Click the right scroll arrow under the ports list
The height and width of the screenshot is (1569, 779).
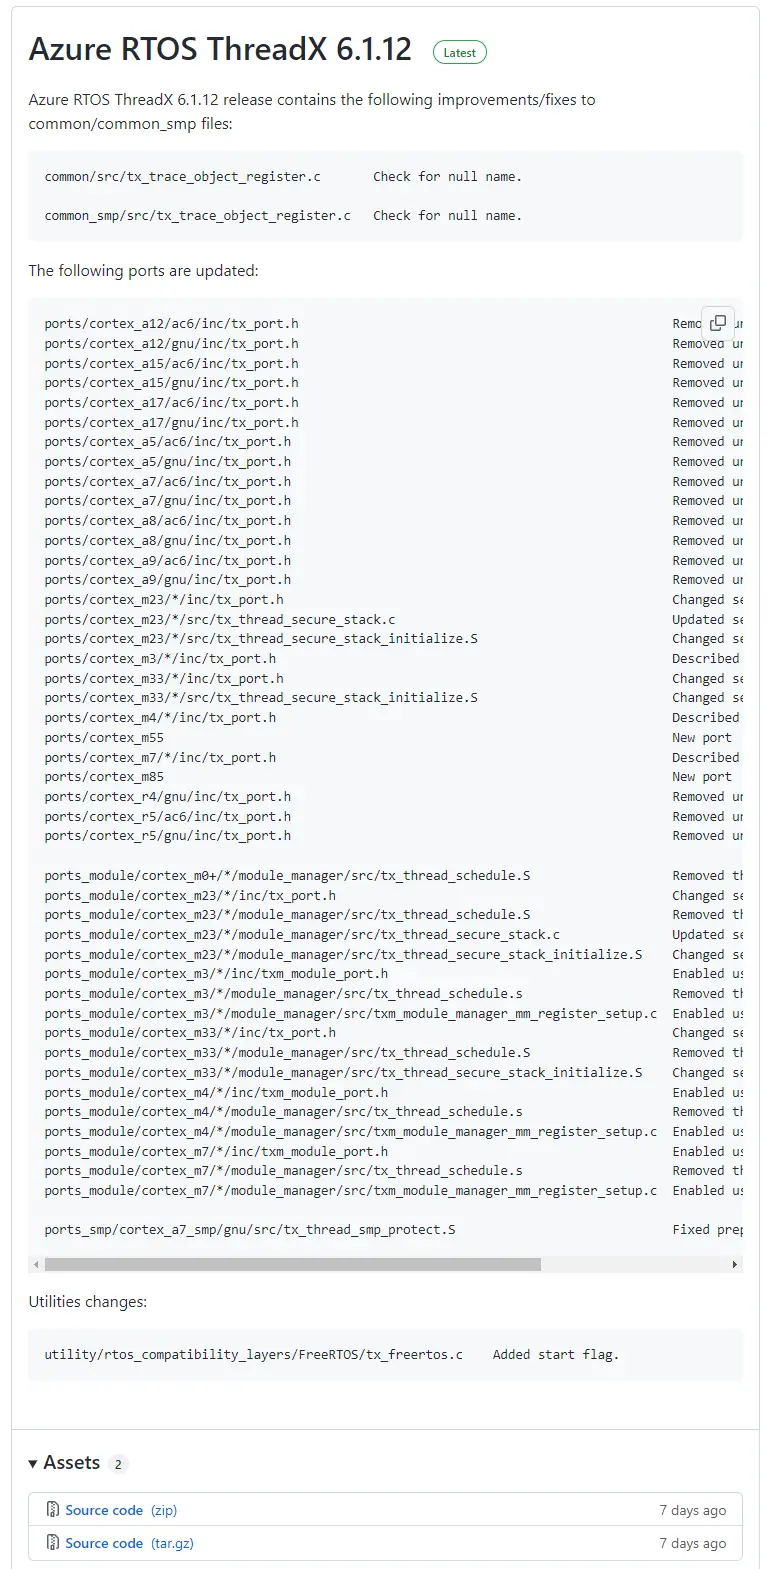735,1264
